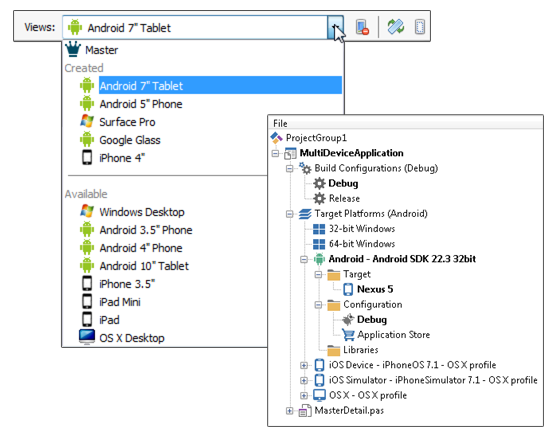Screen dimensions: 558x438
Task: Expand the MasterDetail.pas node
Action: point(290,411)
